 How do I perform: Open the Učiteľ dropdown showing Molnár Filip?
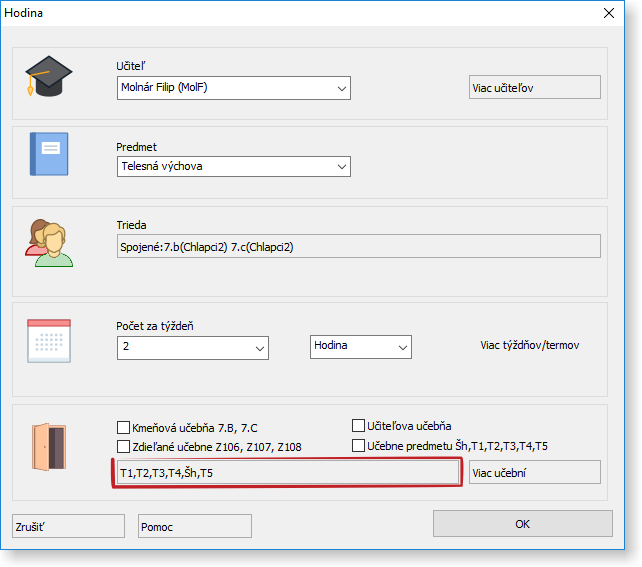[233, 88]
